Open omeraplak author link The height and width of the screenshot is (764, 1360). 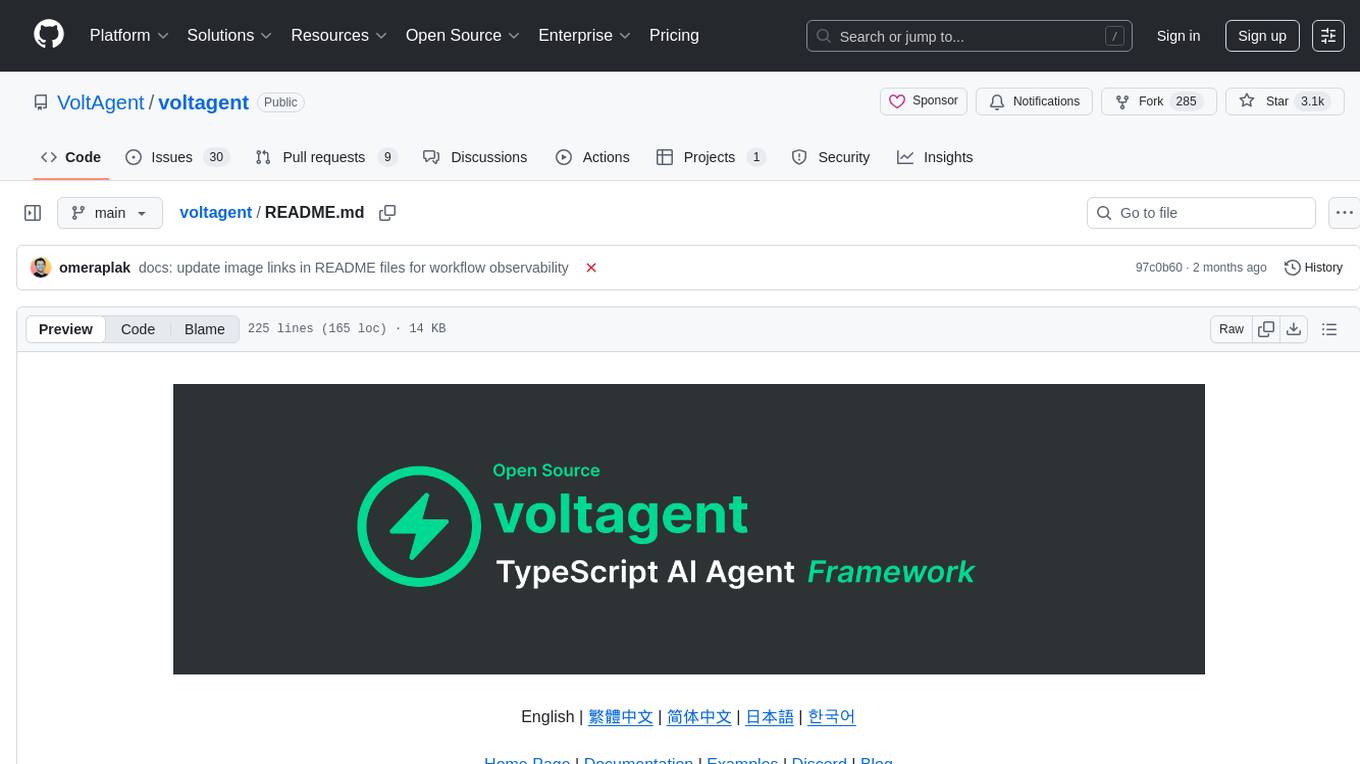pos(95,268)
